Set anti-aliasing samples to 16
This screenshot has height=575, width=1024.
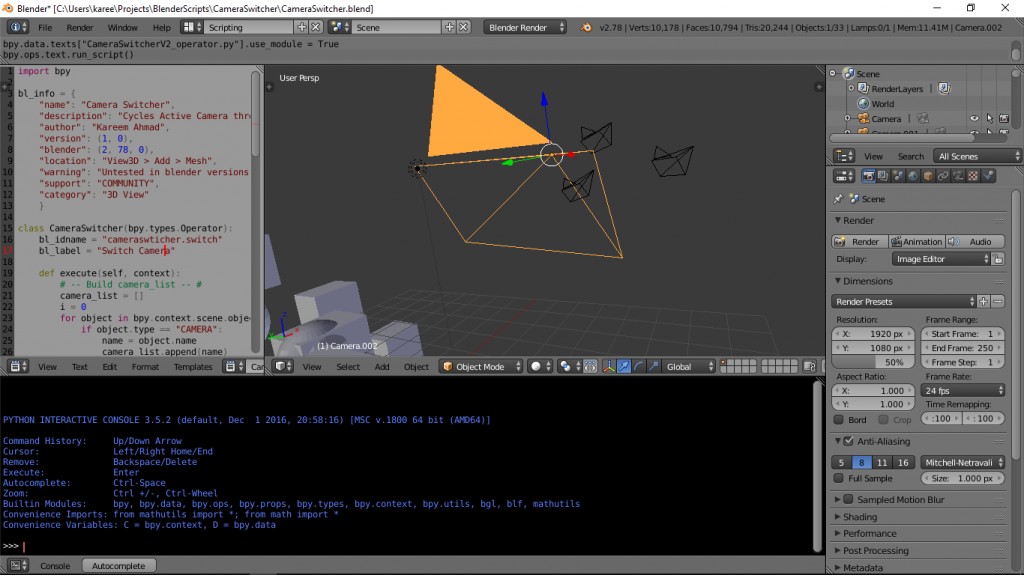click(x=903, y=463)
